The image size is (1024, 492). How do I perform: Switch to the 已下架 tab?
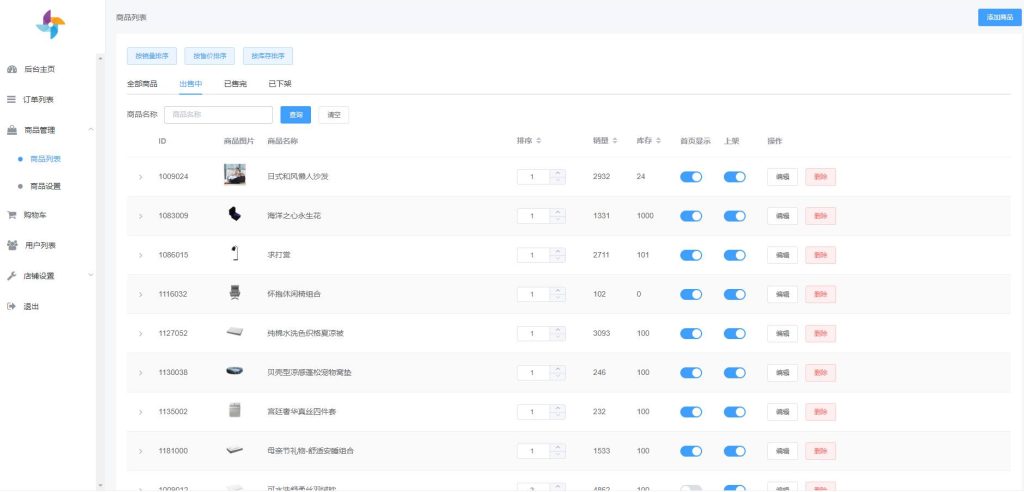click(280, 84)
